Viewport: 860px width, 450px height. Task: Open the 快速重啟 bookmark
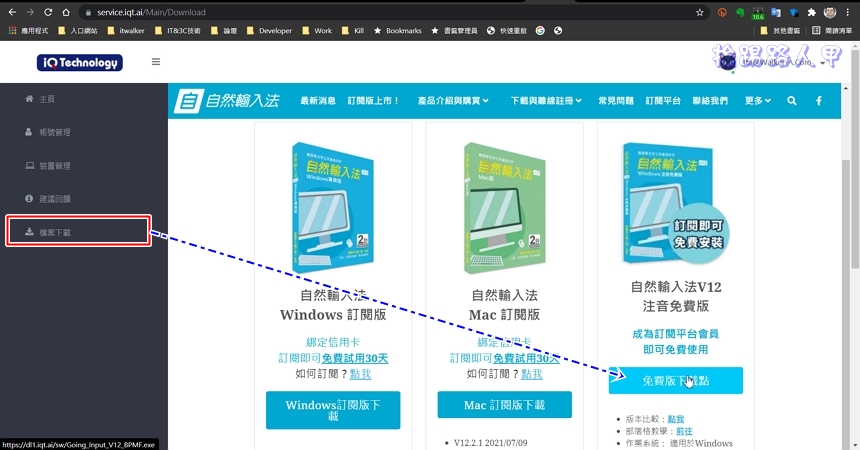[507, 31]
